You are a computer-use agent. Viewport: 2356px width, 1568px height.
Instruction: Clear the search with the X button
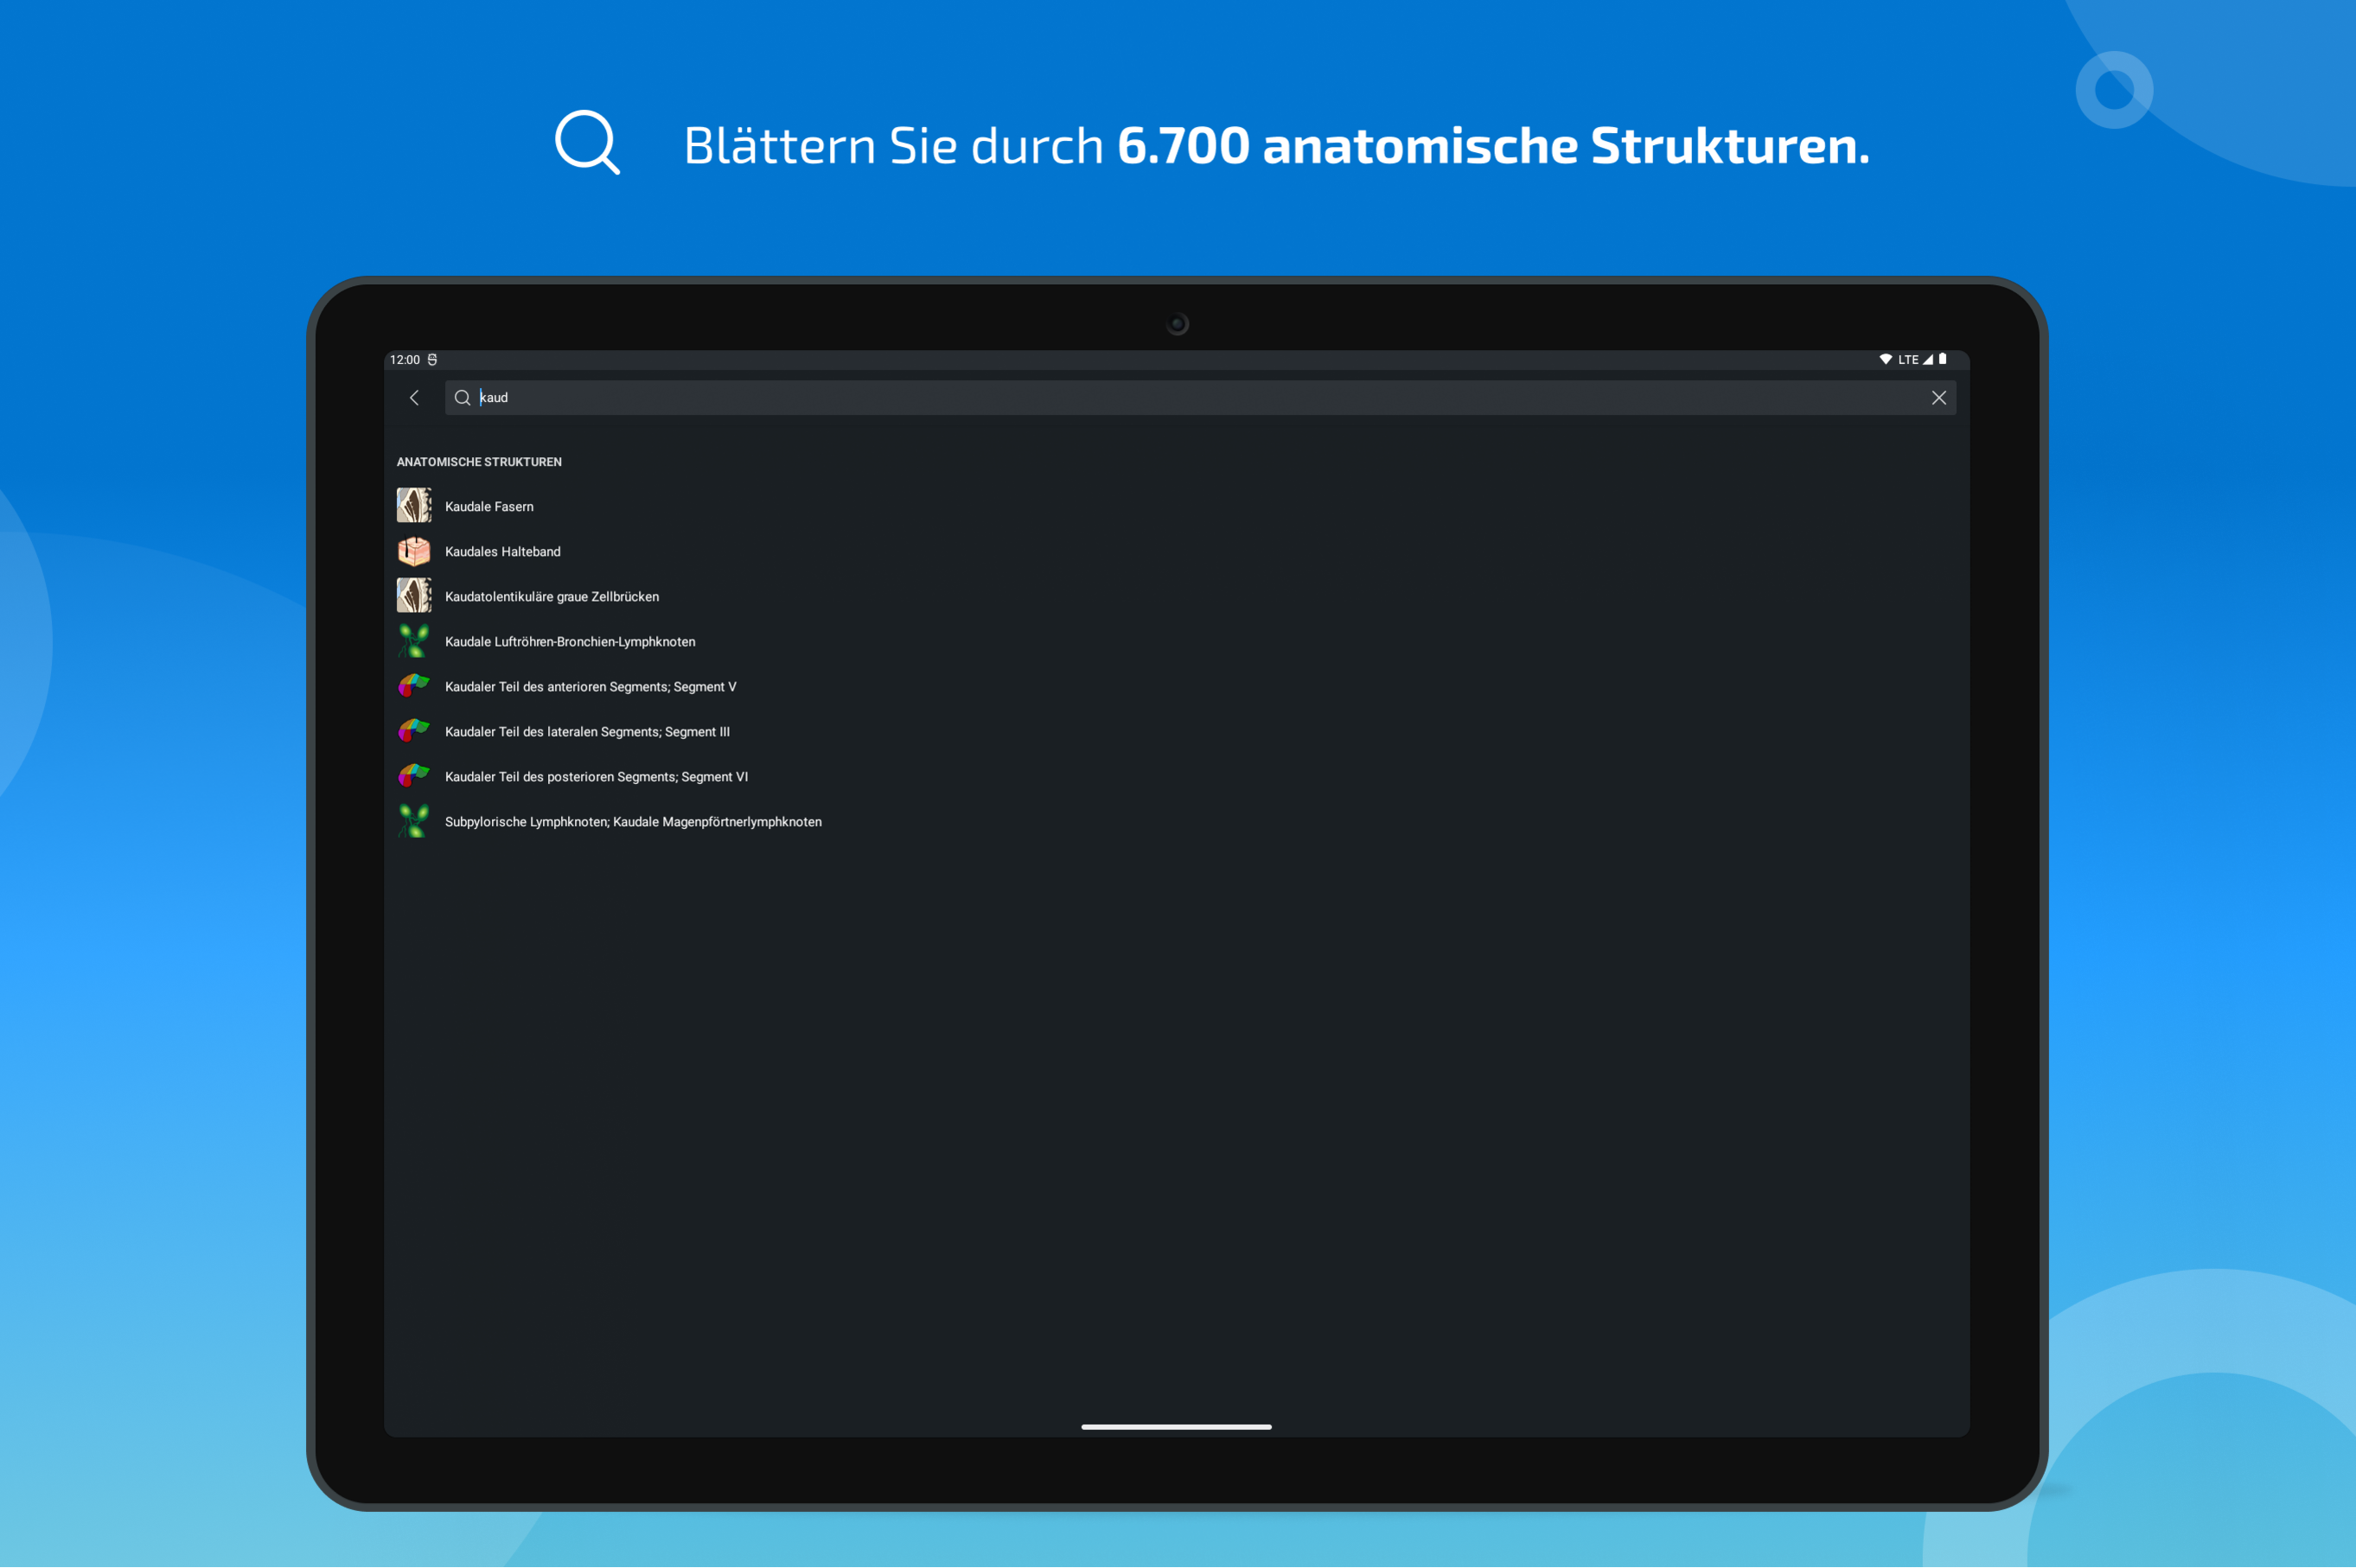point(1938,398)
